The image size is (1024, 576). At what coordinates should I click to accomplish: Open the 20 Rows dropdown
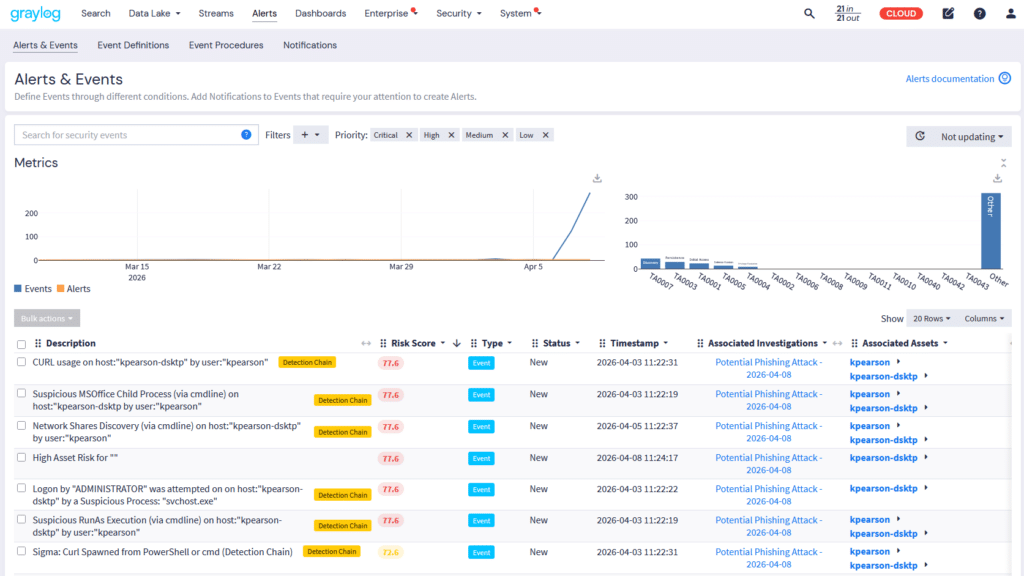point(929,318)
